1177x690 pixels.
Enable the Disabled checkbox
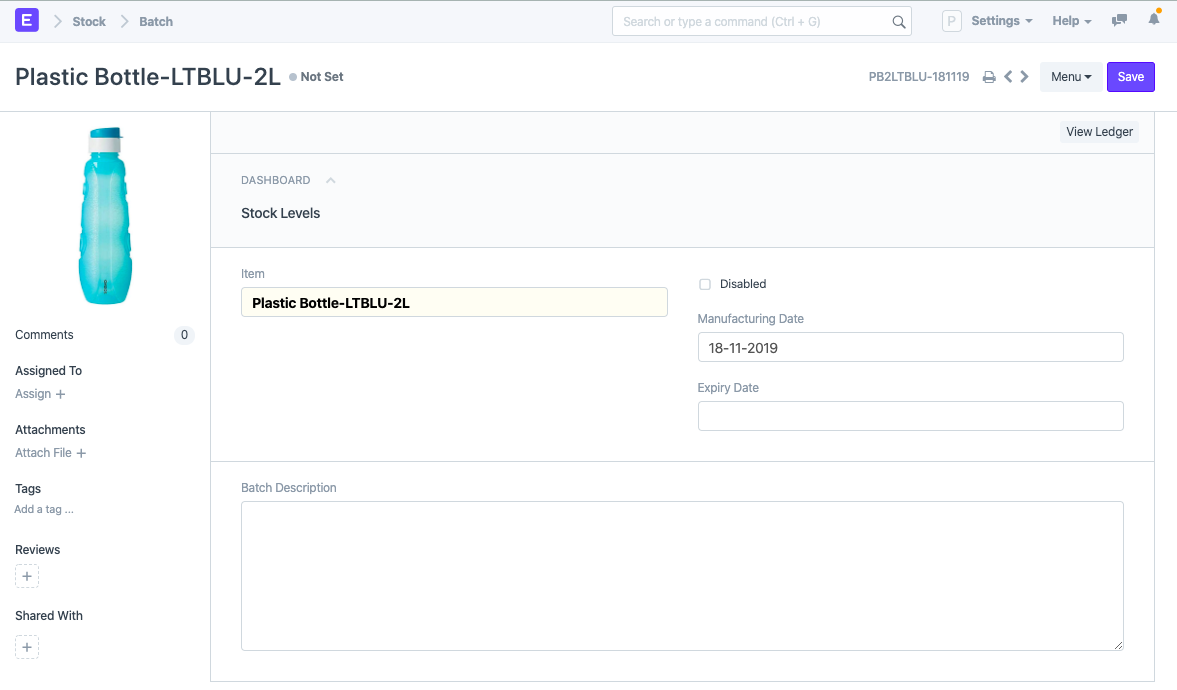(705, 284)
